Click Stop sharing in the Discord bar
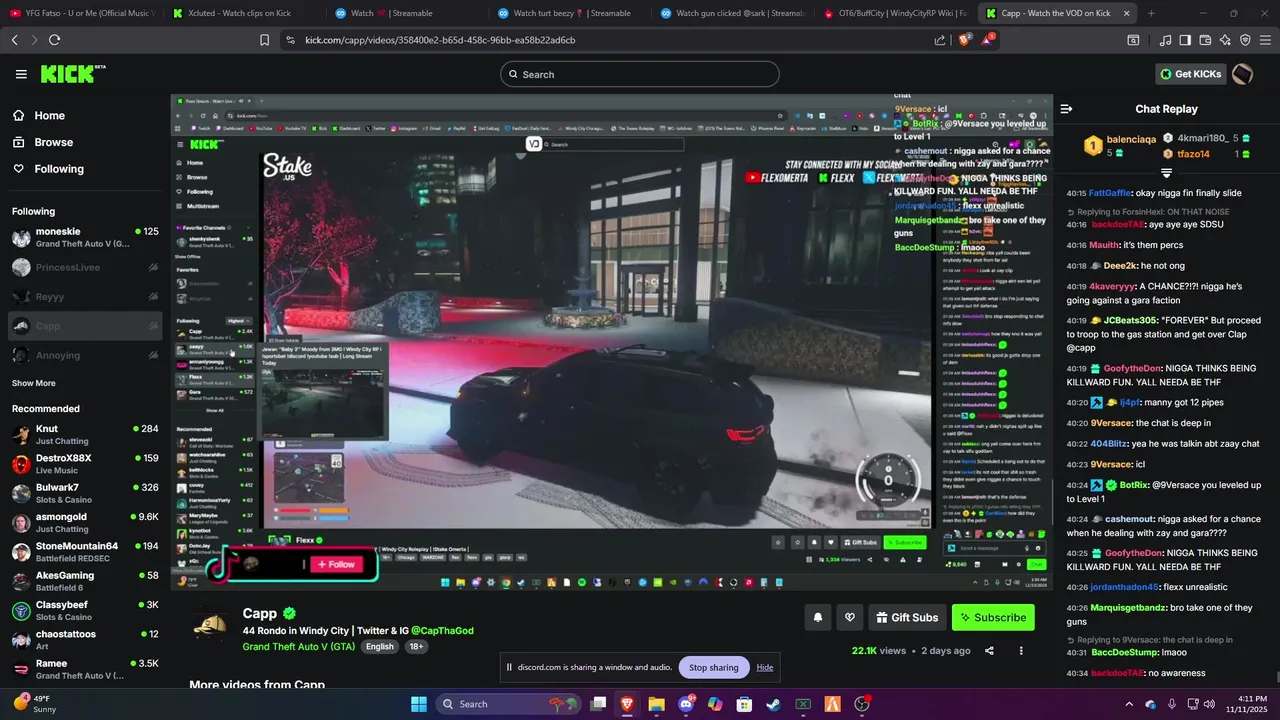 [x=713, y=667]
